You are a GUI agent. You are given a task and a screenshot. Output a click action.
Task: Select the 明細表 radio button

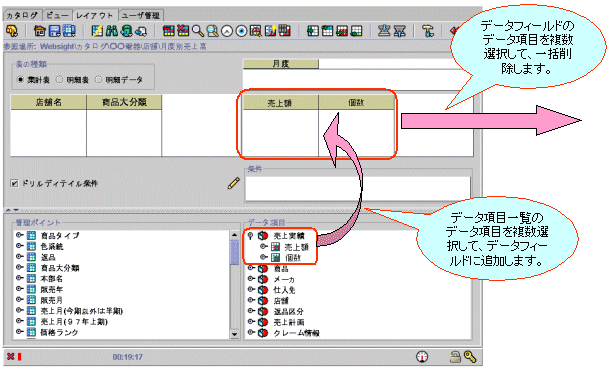click(59, 79)
